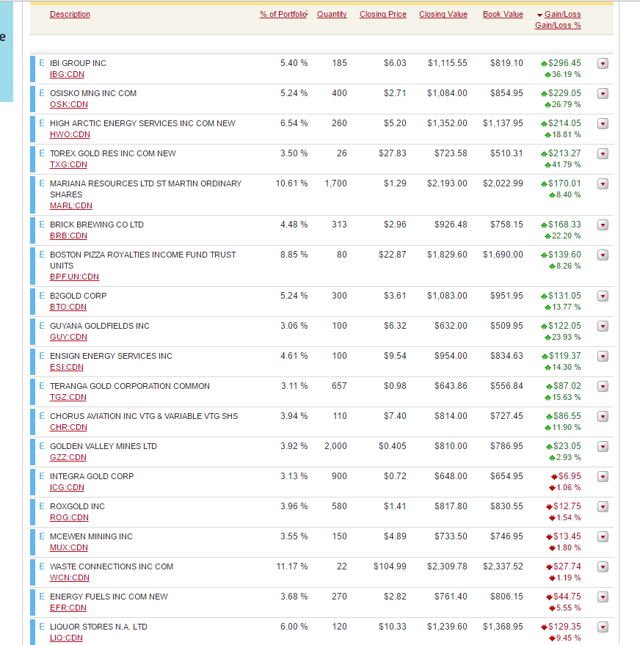Open the row dropdown for IBI Group Inc
This screenshot has height=645, width=640.
pos(603,64)
